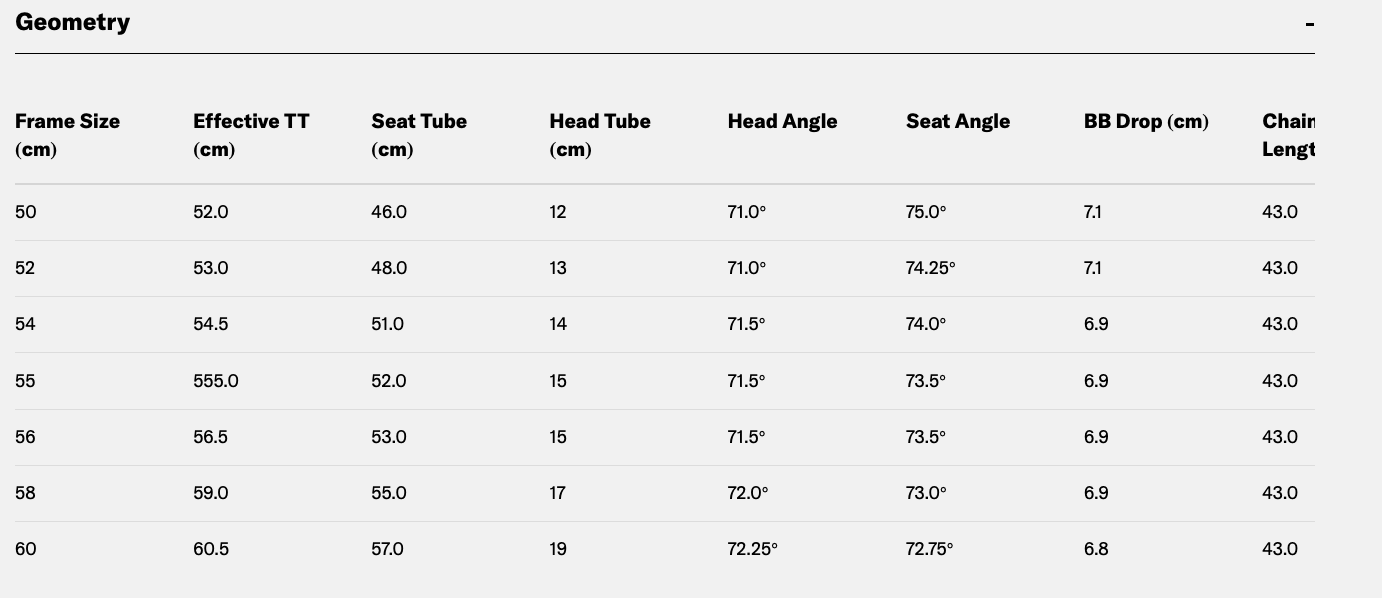Image resolution: width=1382 pixels, height=598 pixels.
Task: Click frame size 50 row label
Action: coord(25,212)
